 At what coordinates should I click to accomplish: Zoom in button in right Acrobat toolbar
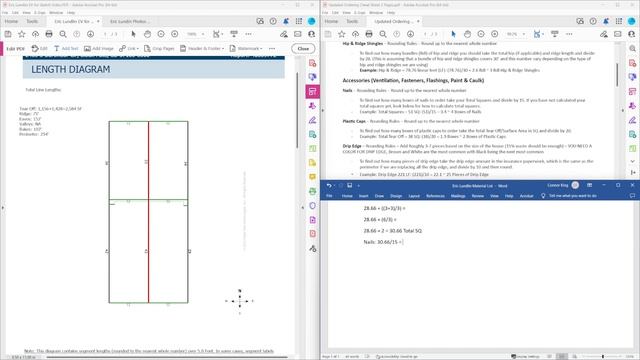(x=495, y=34)
